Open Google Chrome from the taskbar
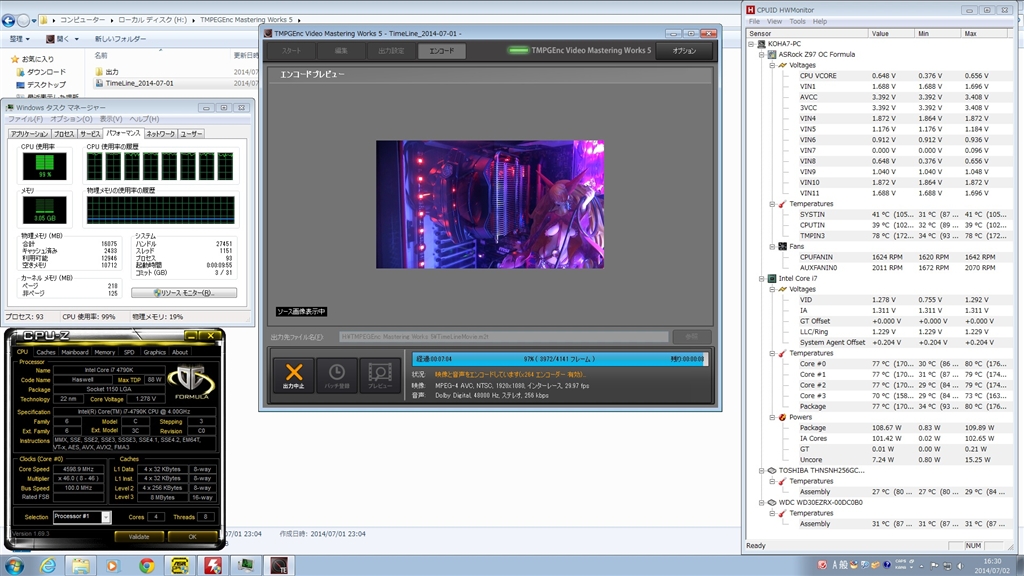The width and height of the screenshot is (1024, 576). pos(146,564)
